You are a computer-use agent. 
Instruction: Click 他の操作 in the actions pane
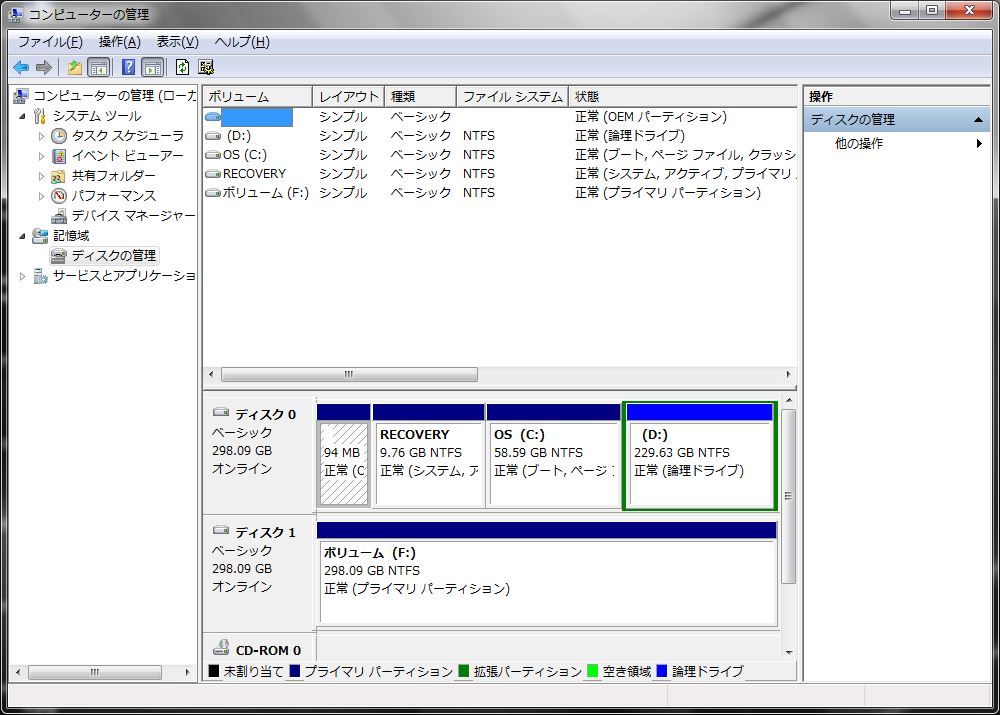click(859, 144)
